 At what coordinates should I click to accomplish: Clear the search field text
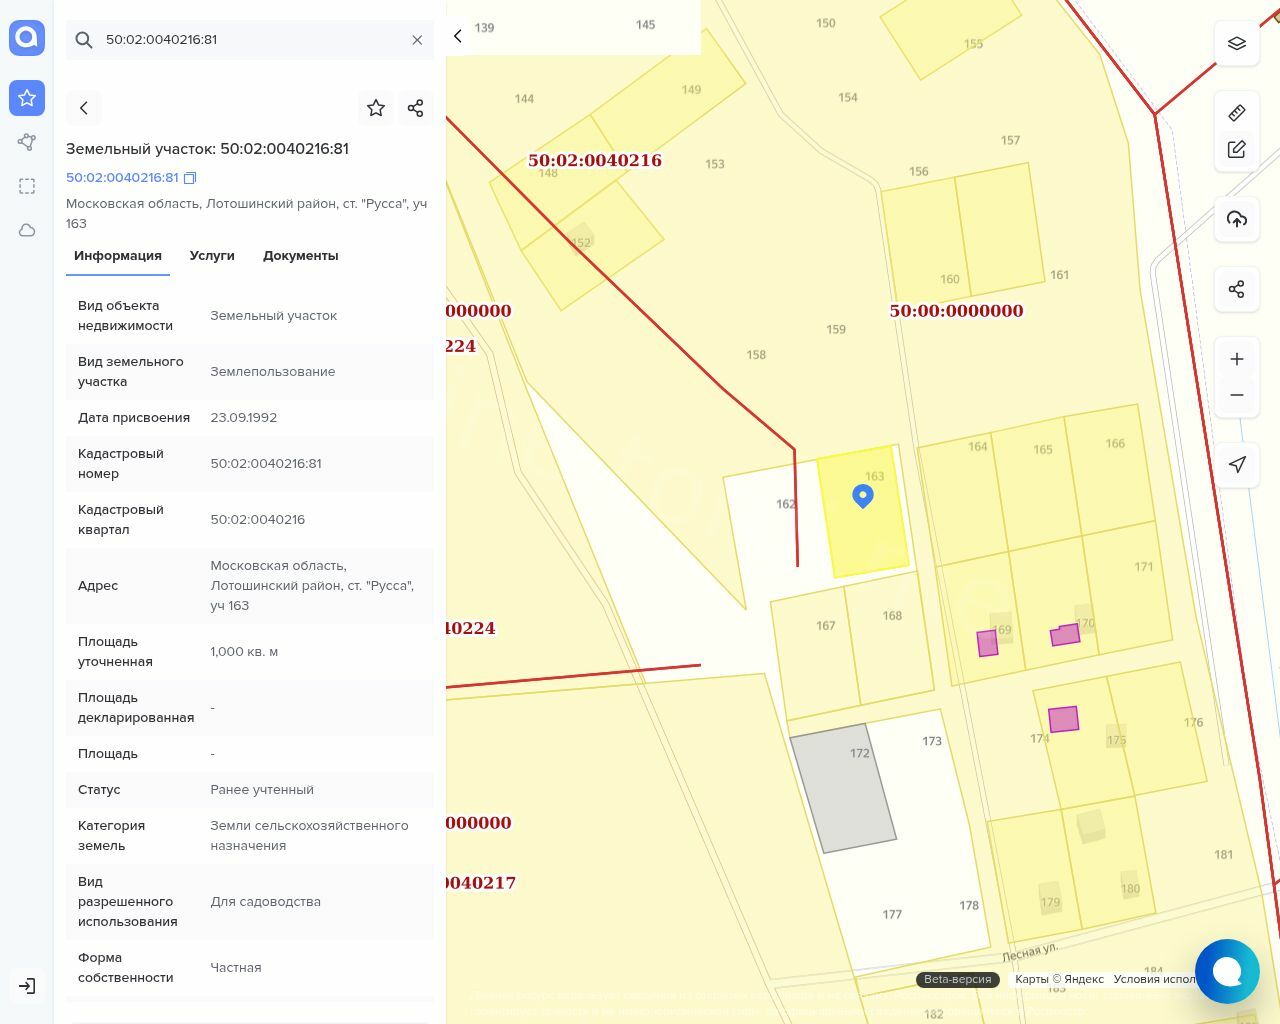[417, 40]
